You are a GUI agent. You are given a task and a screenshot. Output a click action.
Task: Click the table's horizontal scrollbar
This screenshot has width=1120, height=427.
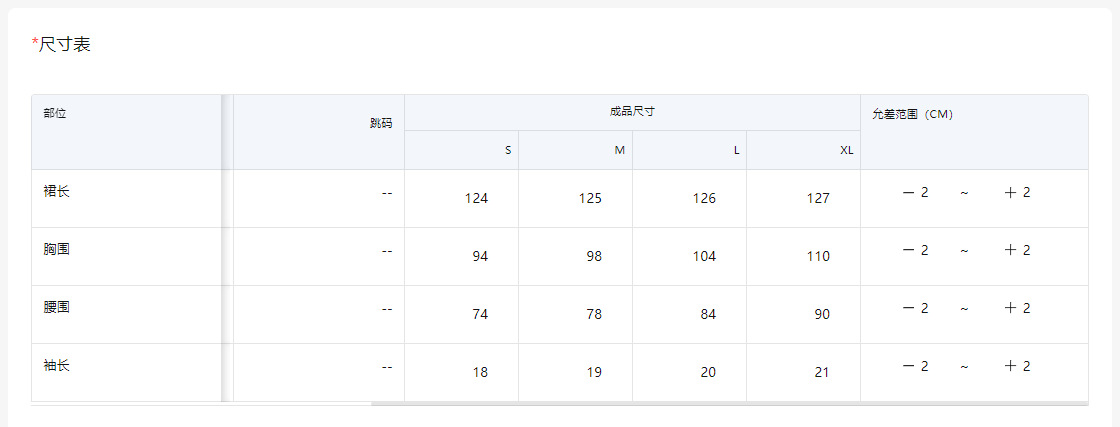728,404
